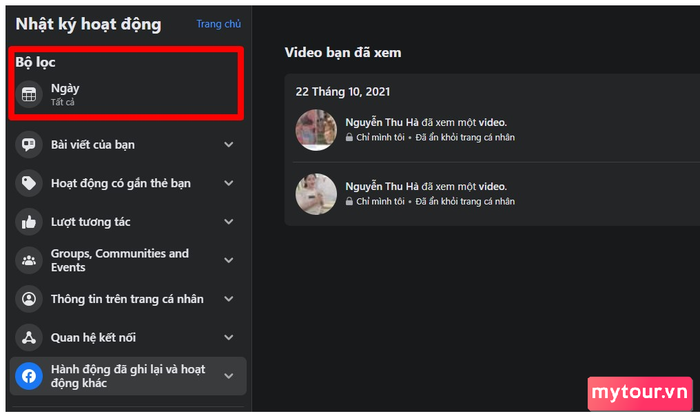Click the Bài viết của bạn speech bubble icon
Image resolution: width=700 pixels, height=420 pixels.
[29, 145]
